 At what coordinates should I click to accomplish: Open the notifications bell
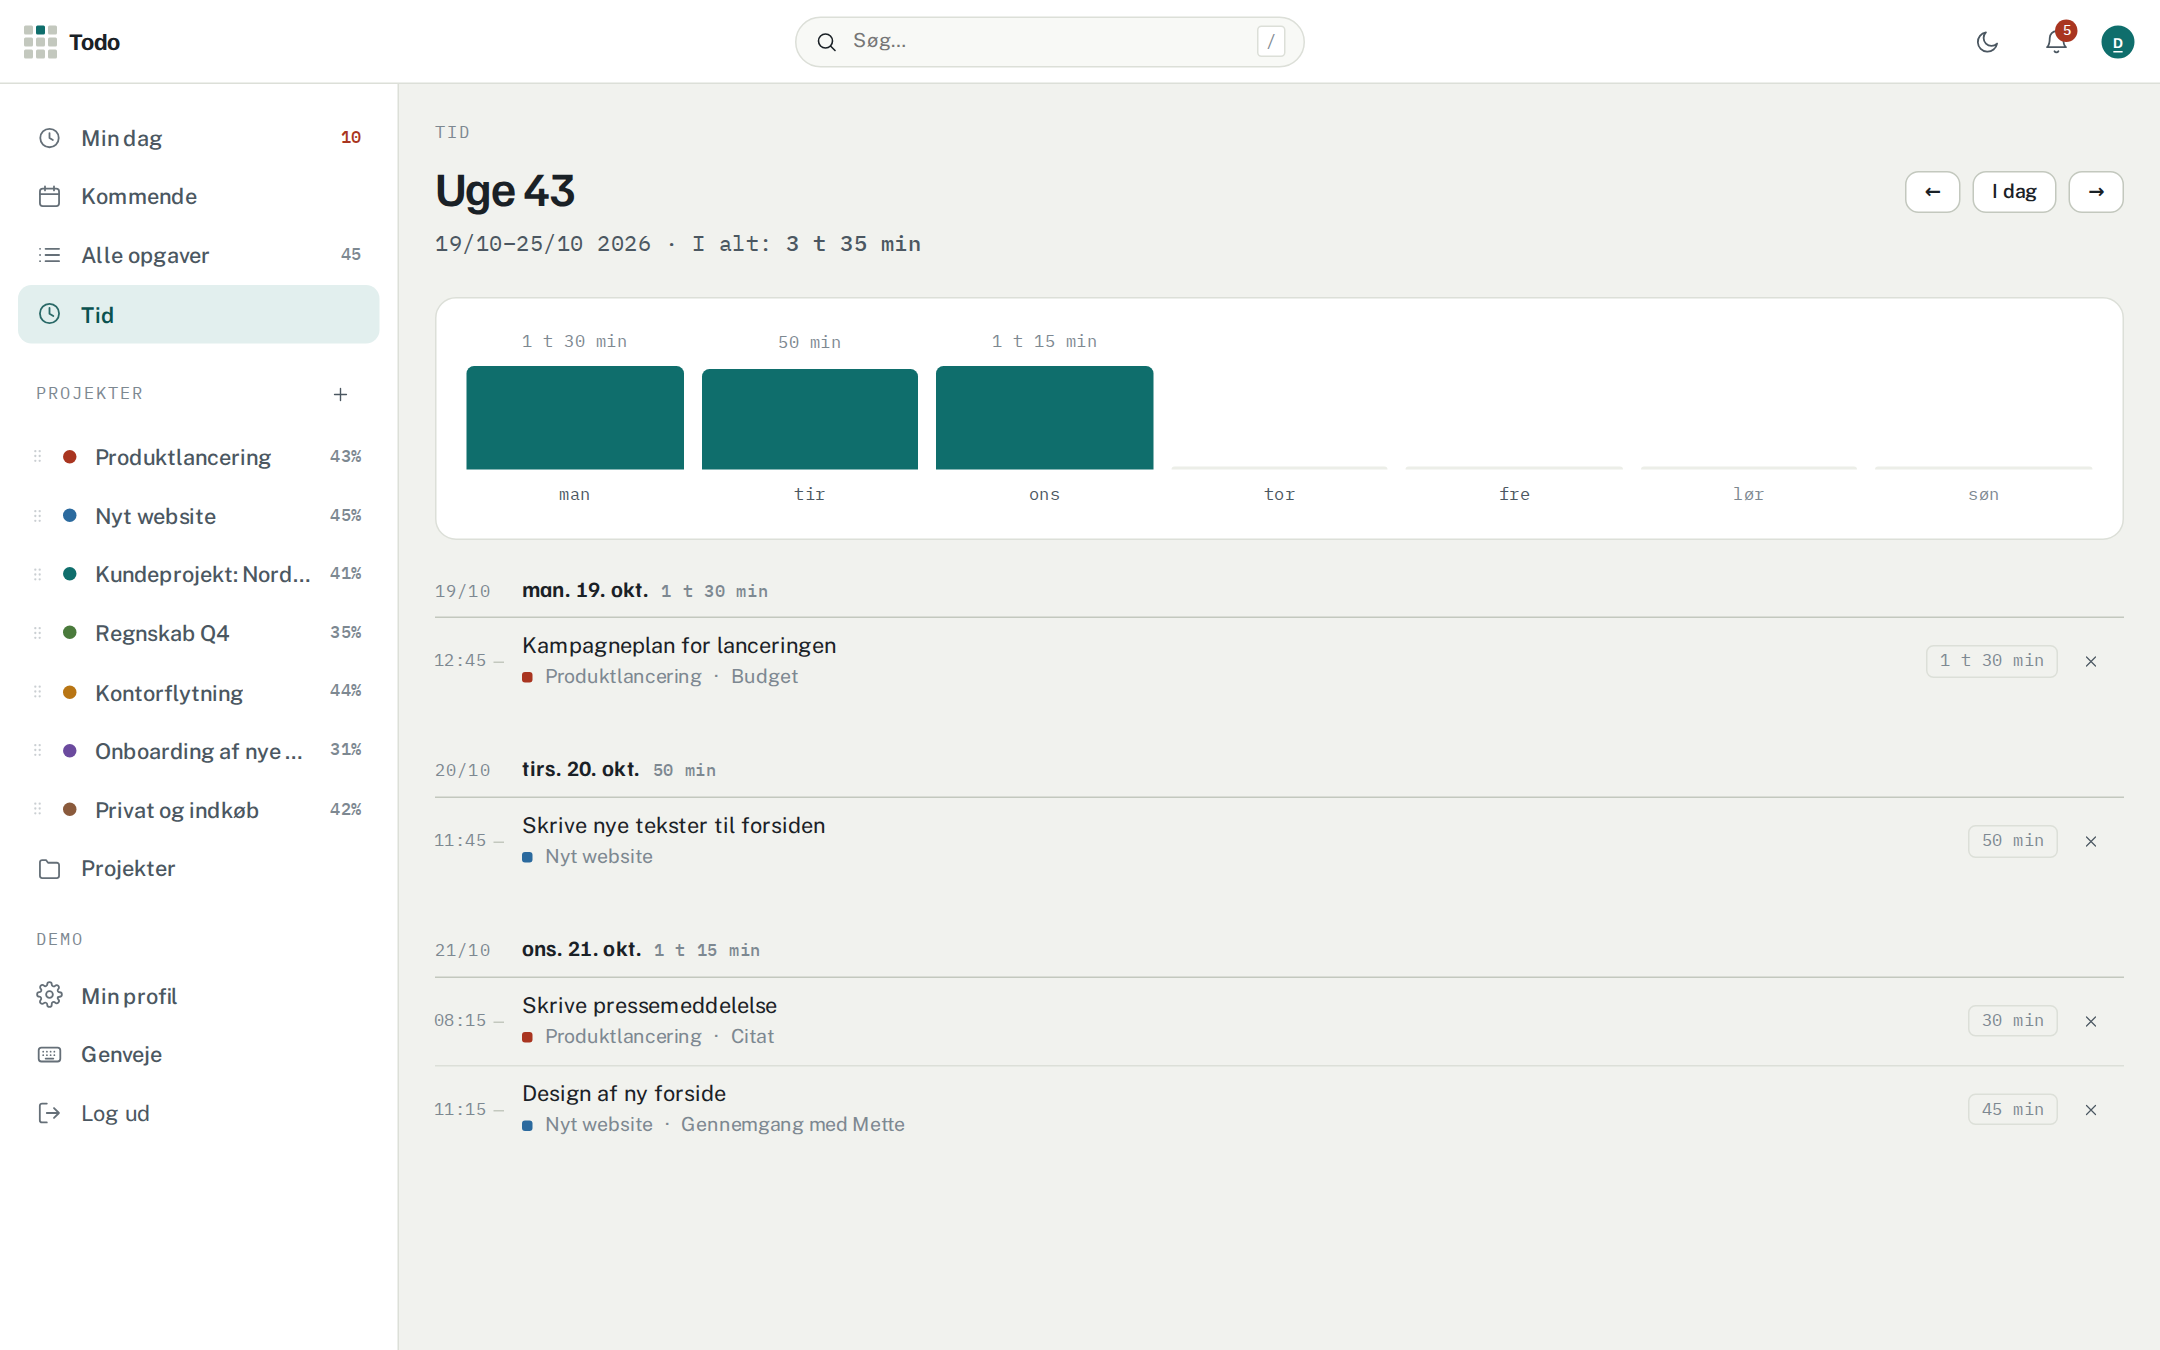click(2056, 42)
